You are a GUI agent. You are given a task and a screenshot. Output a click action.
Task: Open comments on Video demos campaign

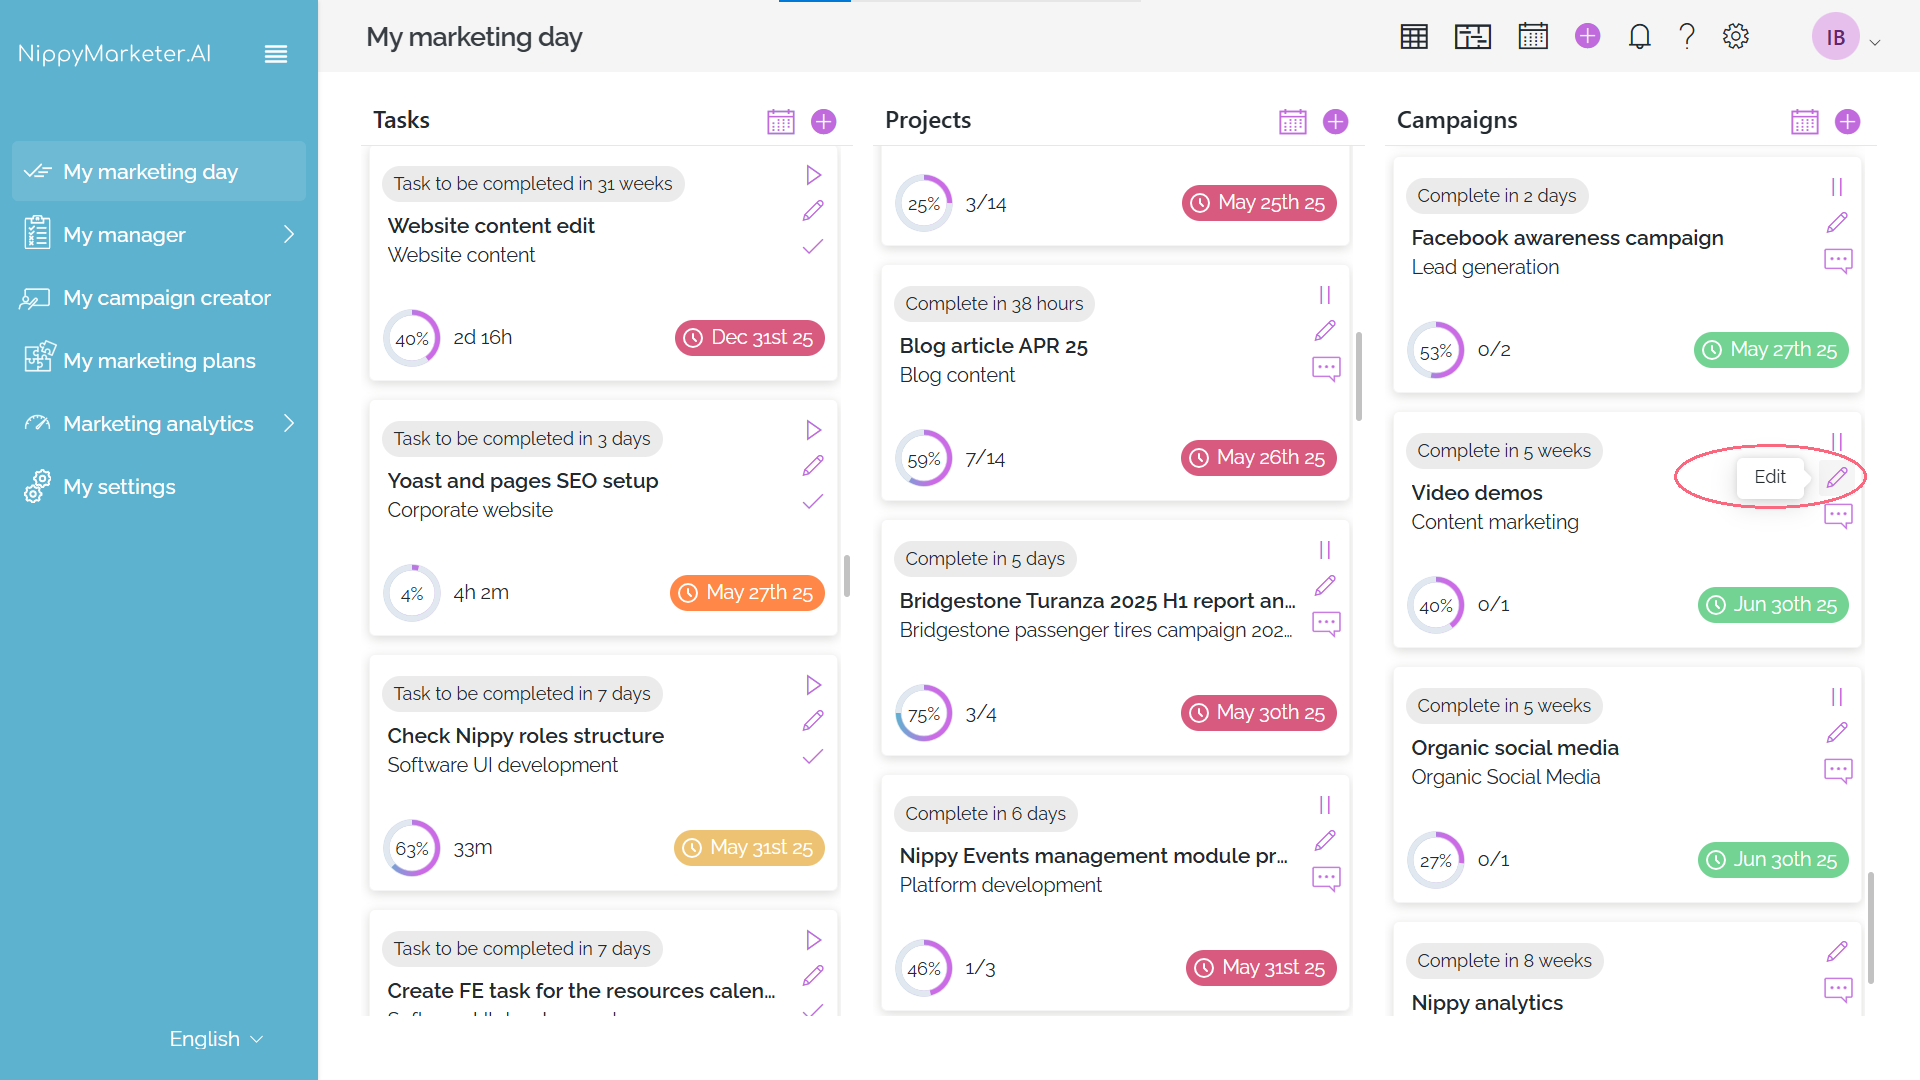[1838, 516]
